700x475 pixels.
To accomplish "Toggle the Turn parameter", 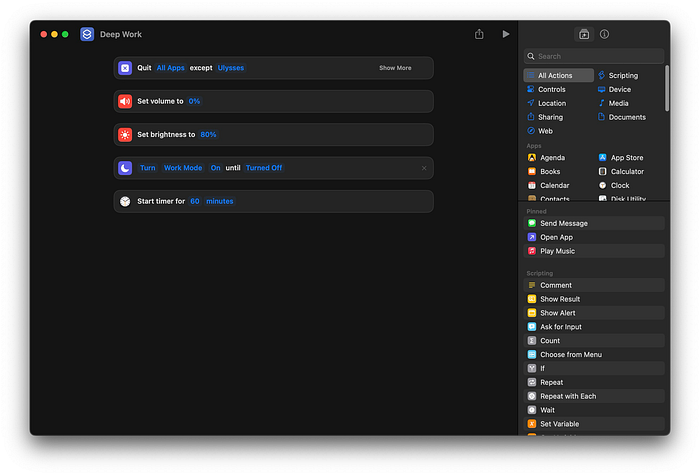I will coord(148,168).
